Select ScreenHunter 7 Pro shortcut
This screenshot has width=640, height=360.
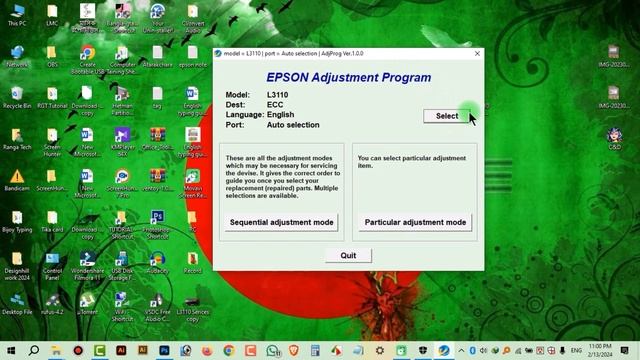[122, 183]
